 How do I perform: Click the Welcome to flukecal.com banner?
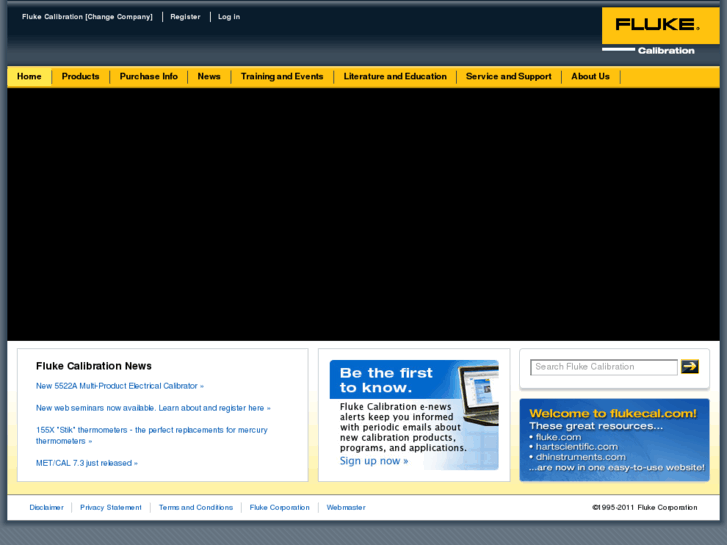(x=614, y=440)
